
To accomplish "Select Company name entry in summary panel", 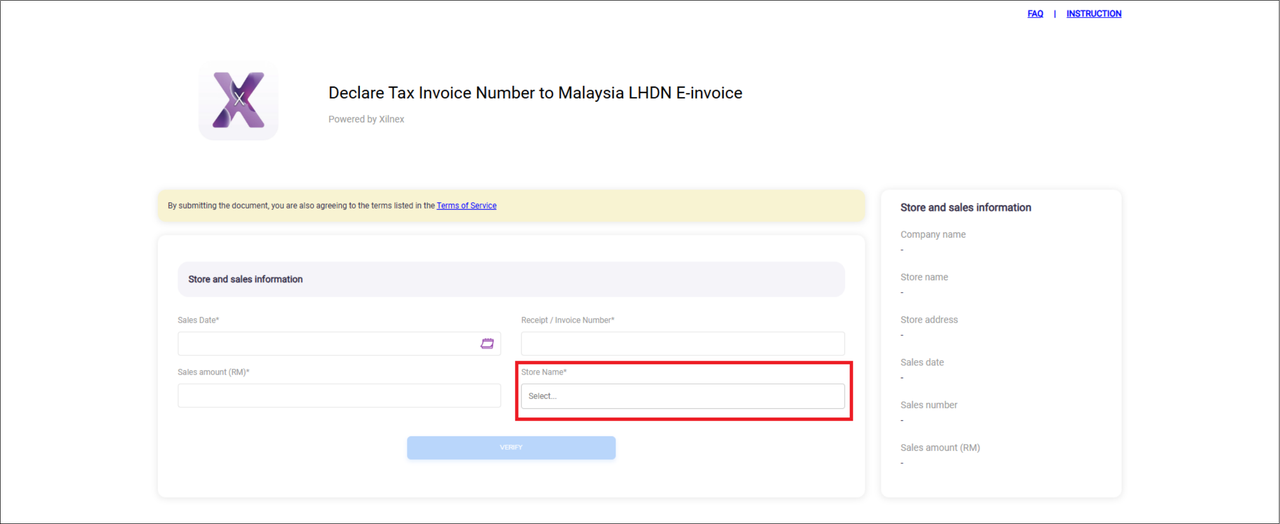I will (933, 235).
